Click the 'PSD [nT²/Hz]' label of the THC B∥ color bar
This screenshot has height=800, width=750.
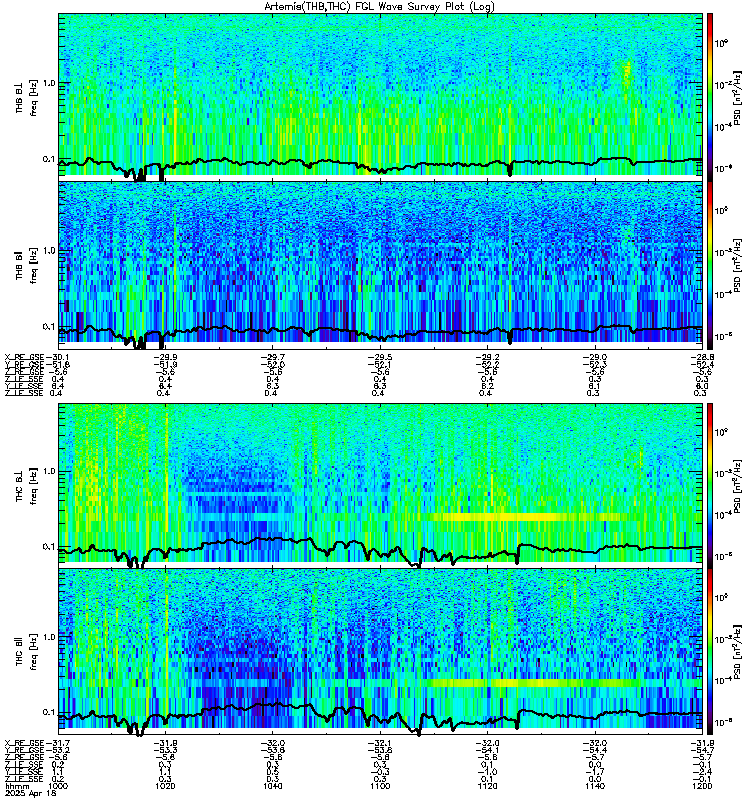(x=738, y=652)
